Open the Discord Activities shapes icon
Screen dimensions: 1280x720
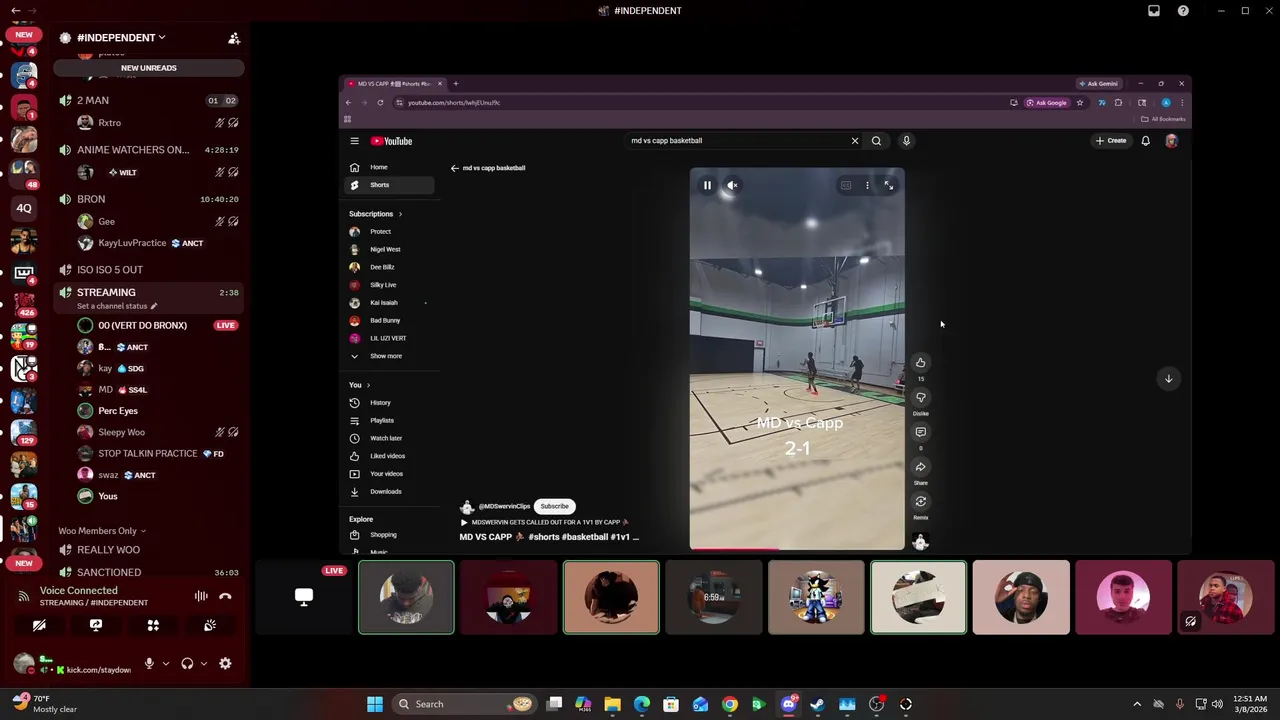click(x=153, y=625)
